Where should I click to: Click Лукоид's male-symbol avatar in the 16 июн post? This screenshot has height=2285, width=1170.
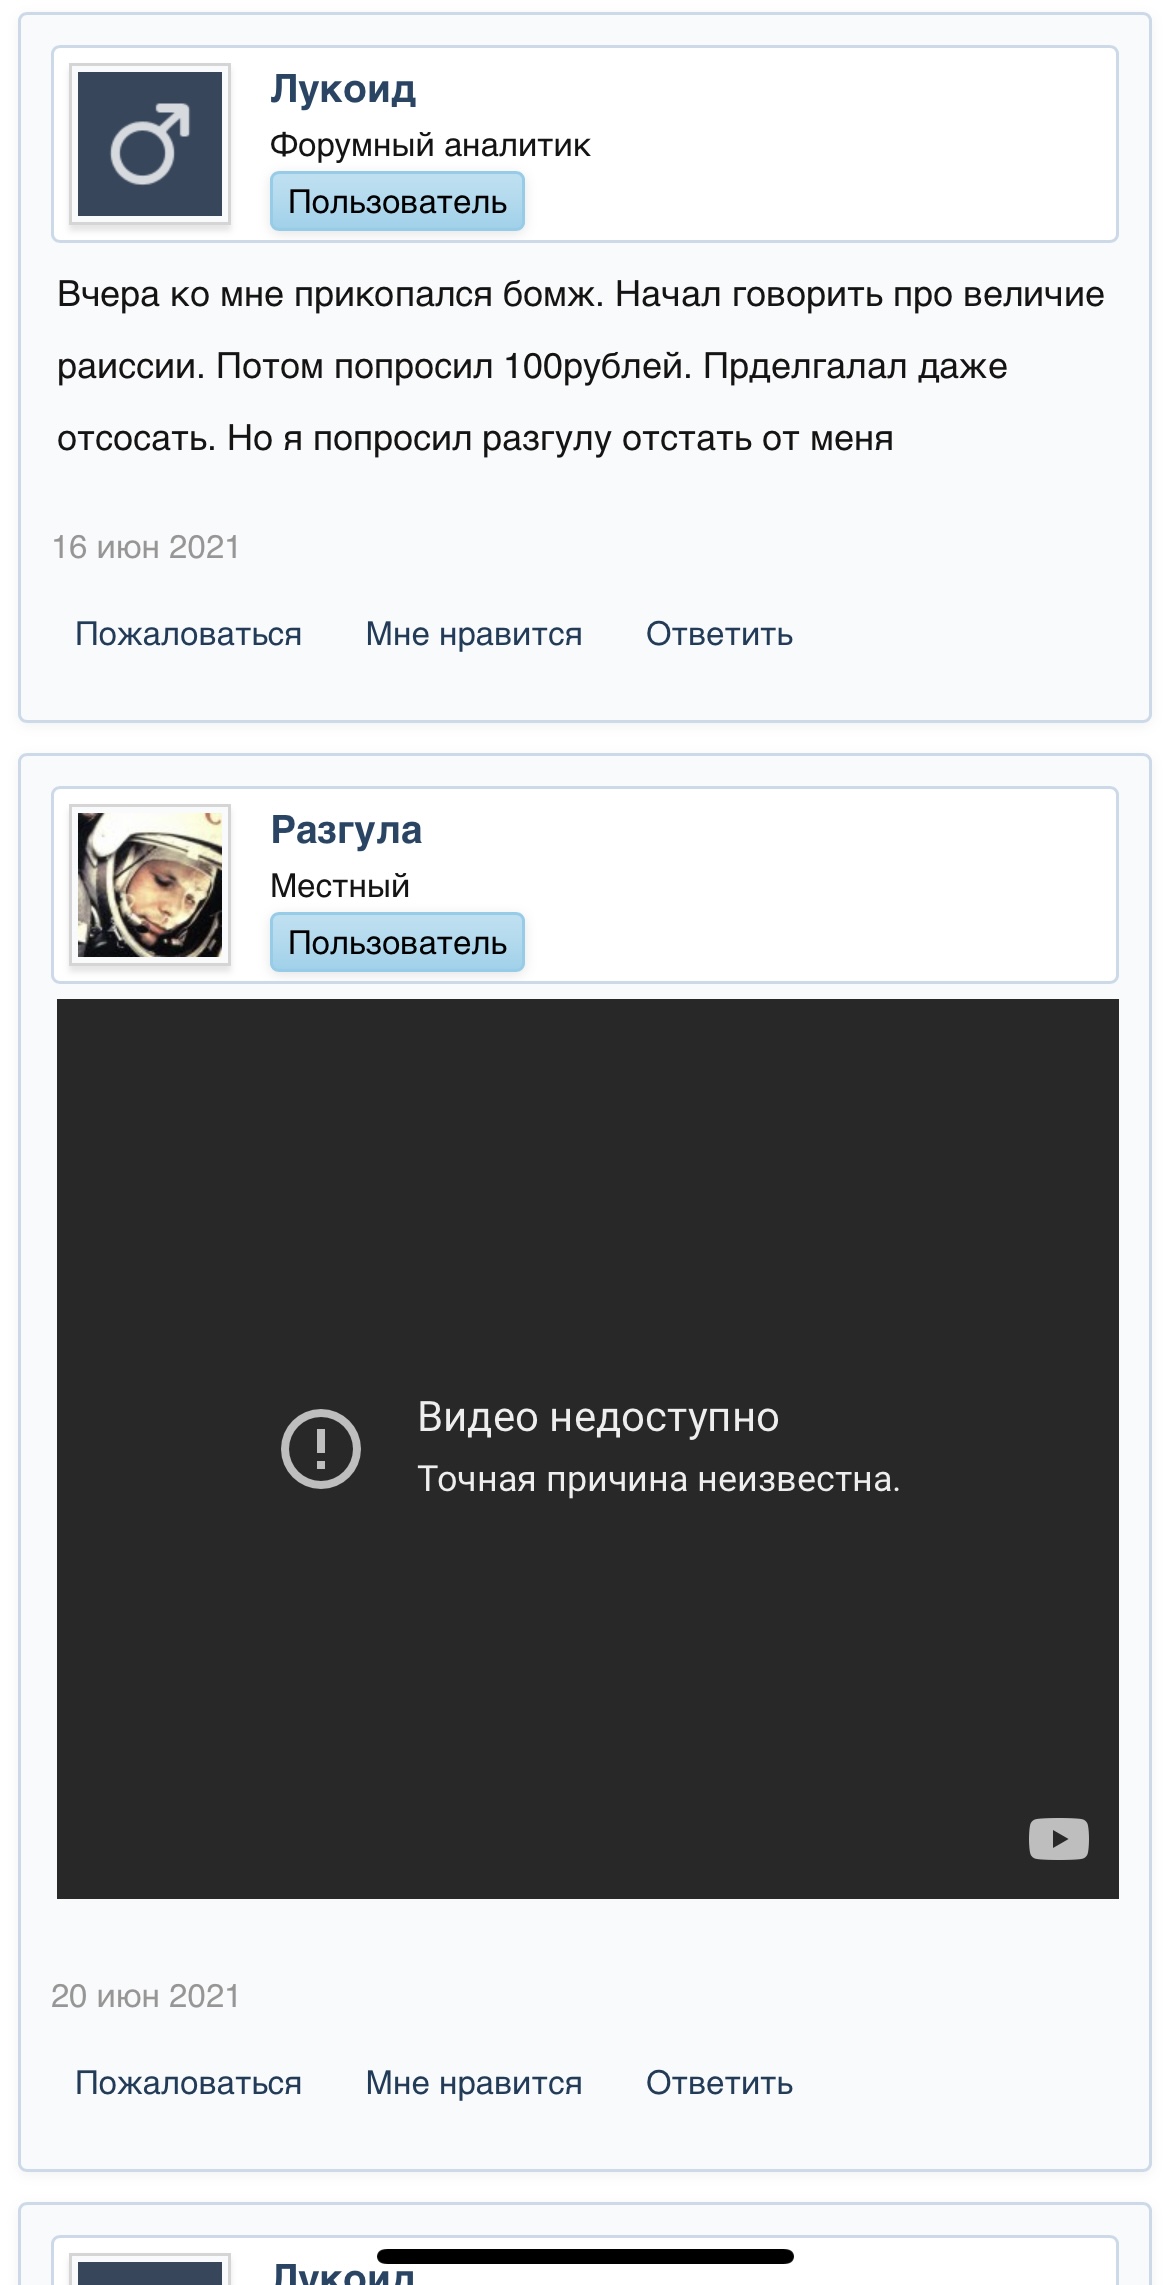pos(150,144)
